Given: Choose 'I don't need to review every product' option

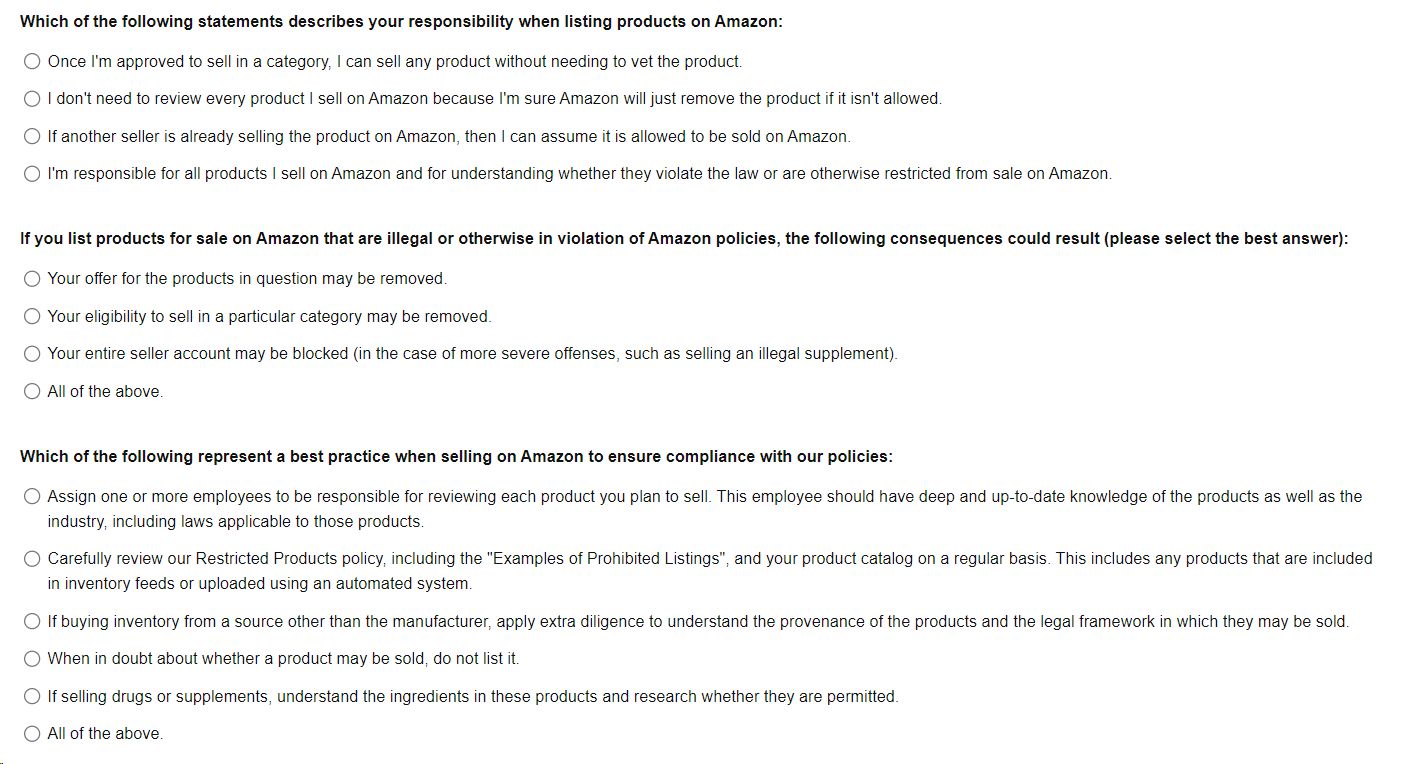Looking at the screenshot, I should 32,99.
